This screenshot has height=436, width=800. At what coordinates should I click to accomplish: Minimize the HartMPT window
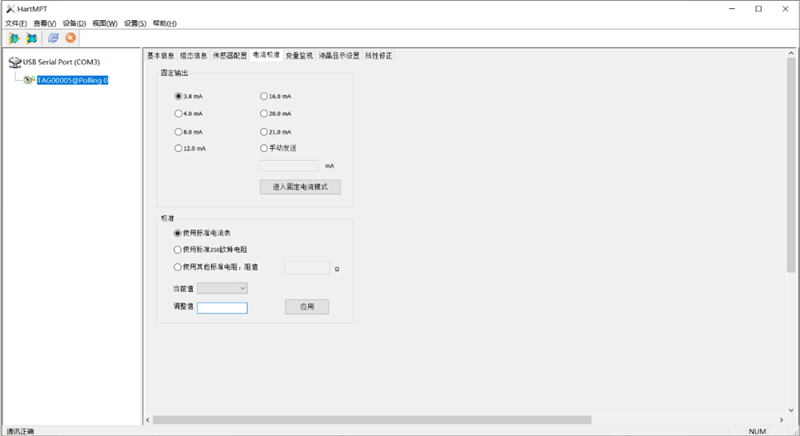pos(732,9)
